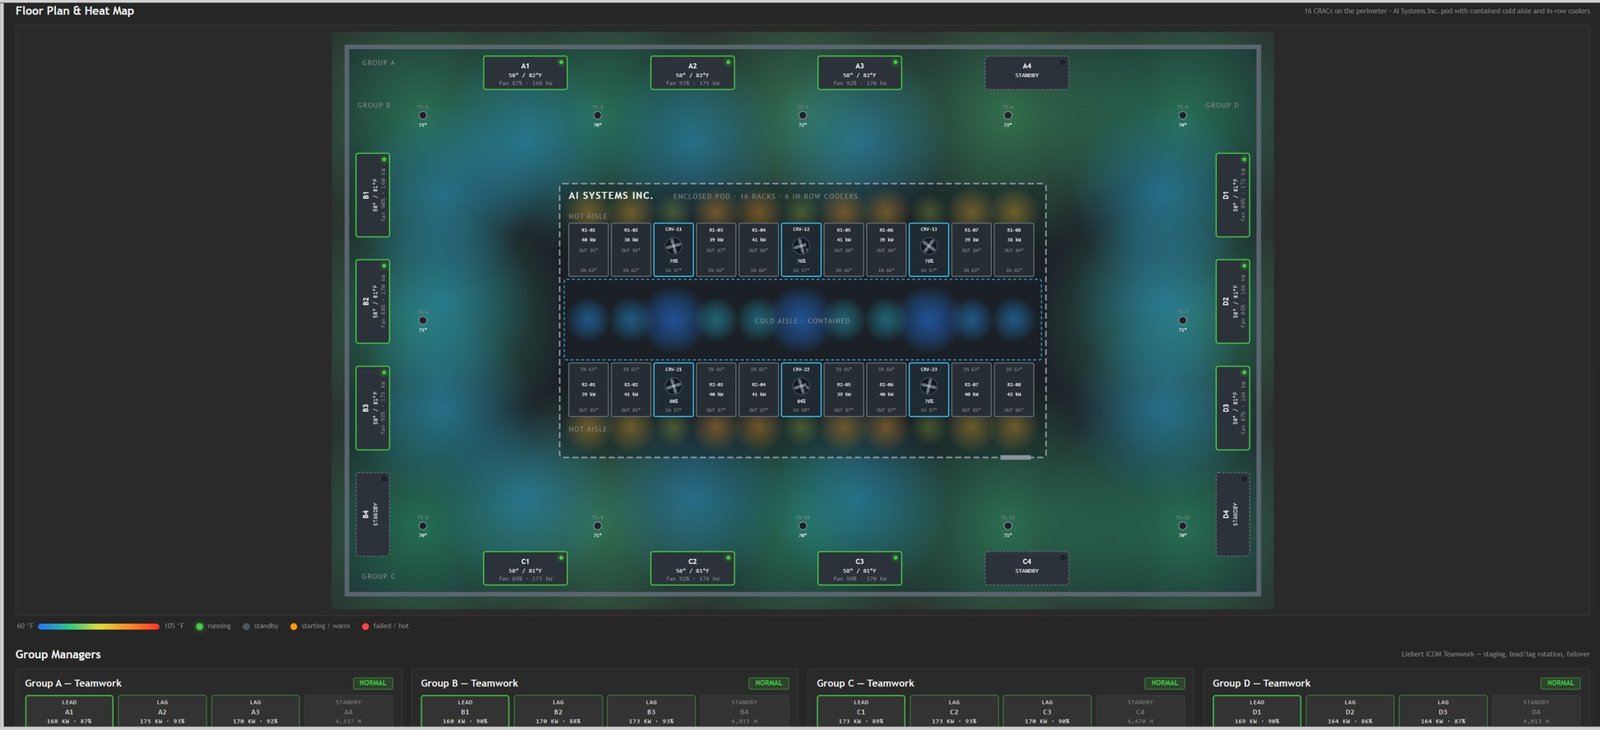Screen dimensions: 1600x730
Task: Open CRAC unit A3 on the floor plan
Action: [859, 73]
